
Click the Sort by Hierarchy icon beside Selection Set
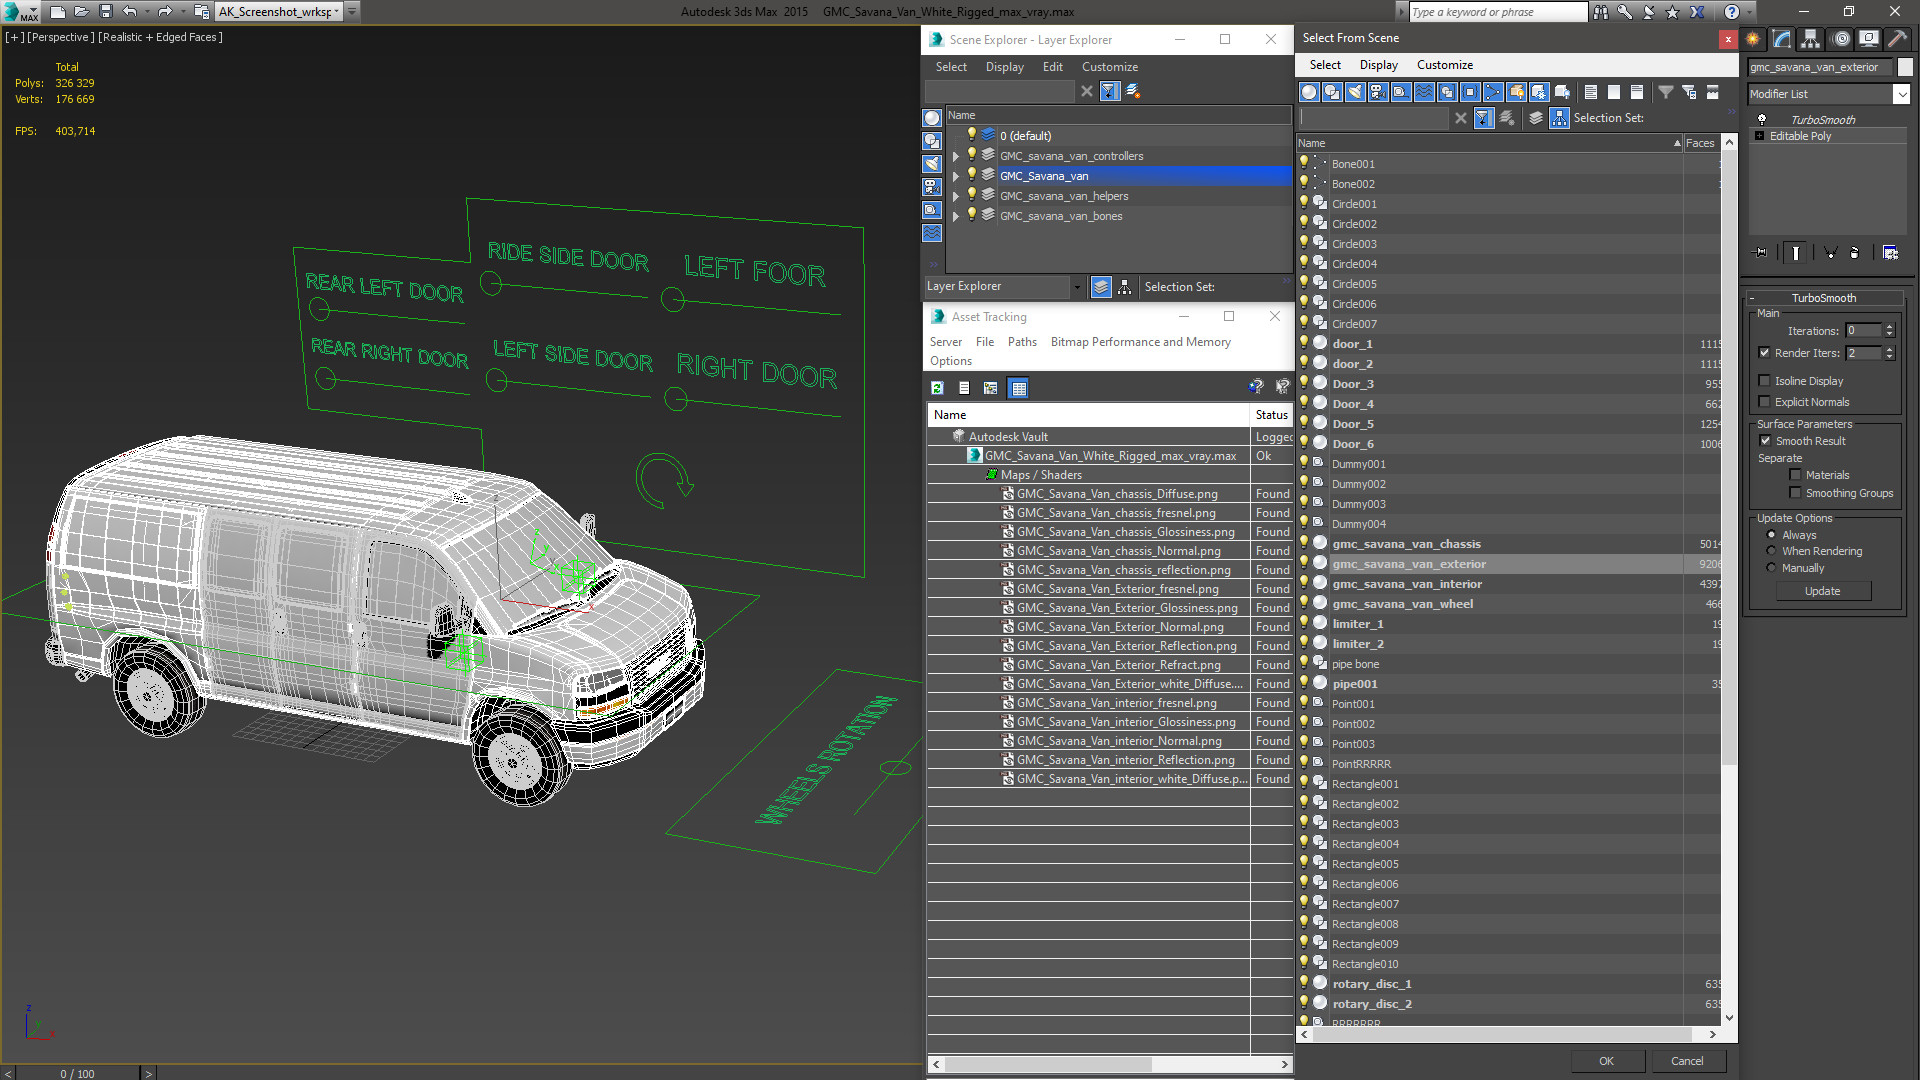point(1559,118)
